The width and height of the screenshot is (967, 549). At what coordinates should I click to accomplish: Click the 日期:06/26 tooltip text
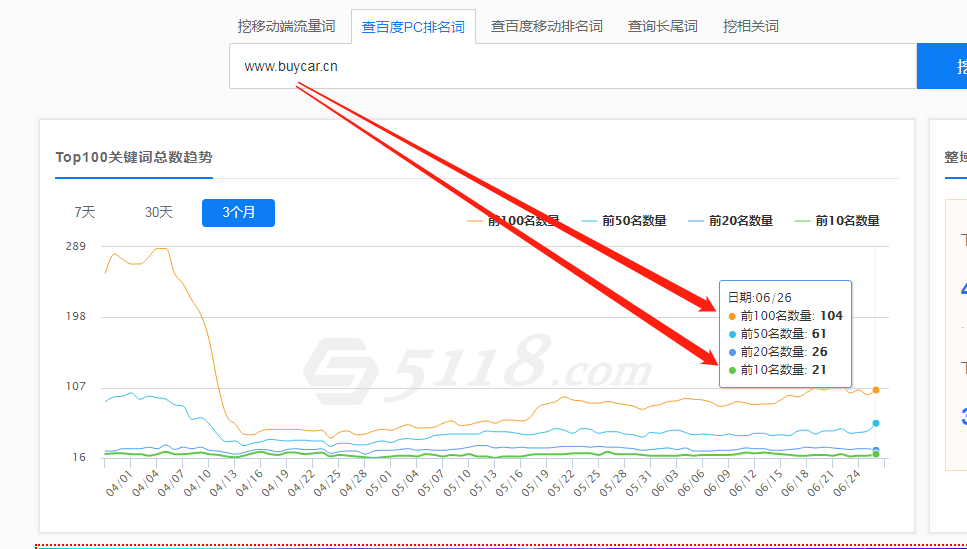coord(760,297)
